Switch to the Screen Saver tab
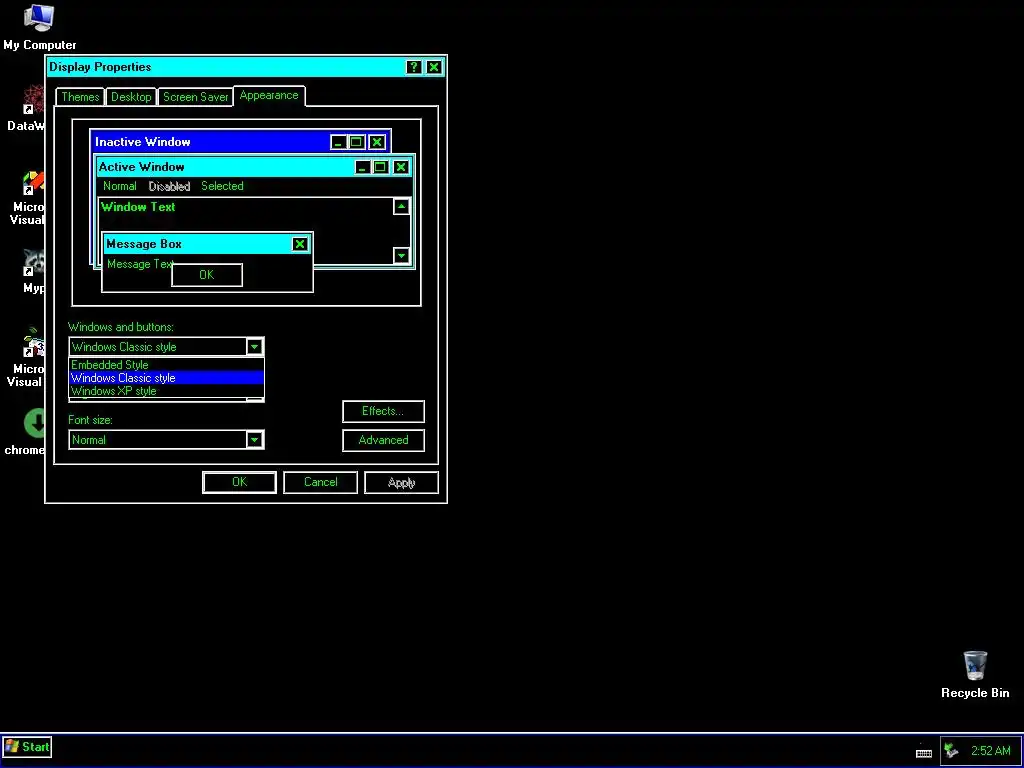Viewport: 1024px width, 768px height. point(196,97)
